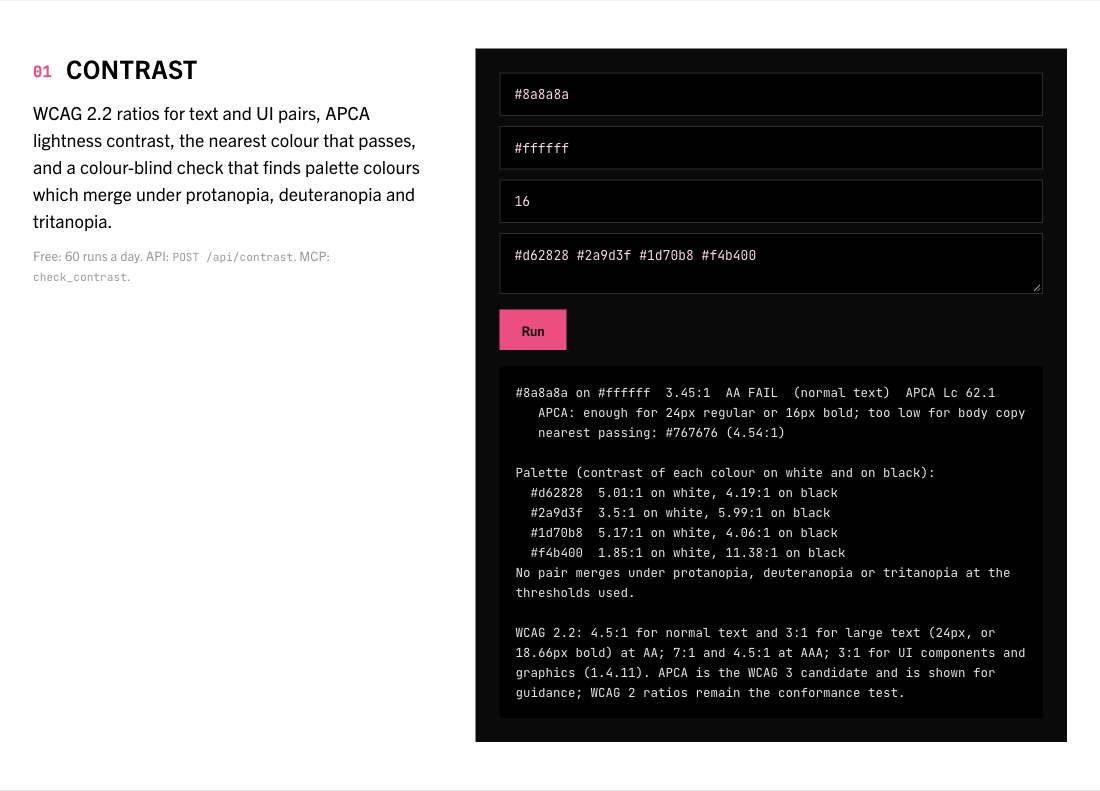Click the textarea resize handle
This screenshot has width=1100, height=791.
[x=1037, y=288]
